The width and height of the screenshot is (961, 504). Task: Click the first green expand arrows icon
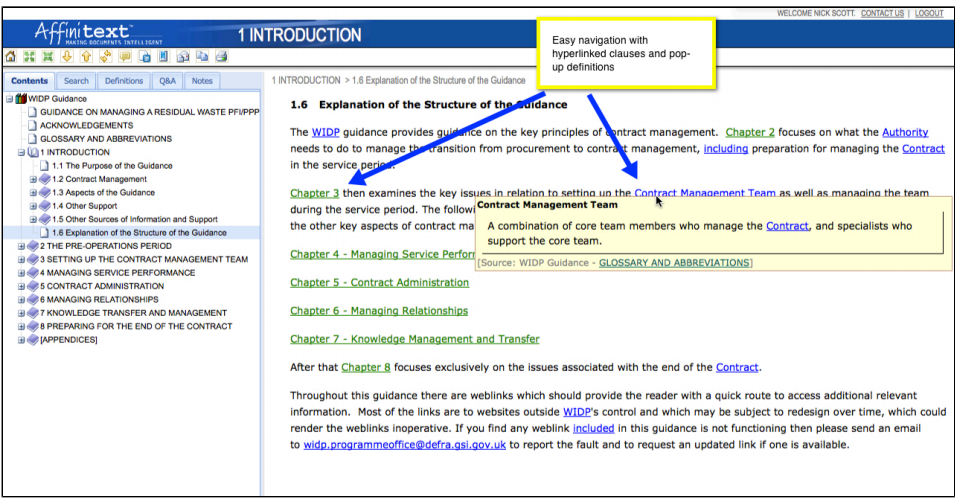[30, 57]
